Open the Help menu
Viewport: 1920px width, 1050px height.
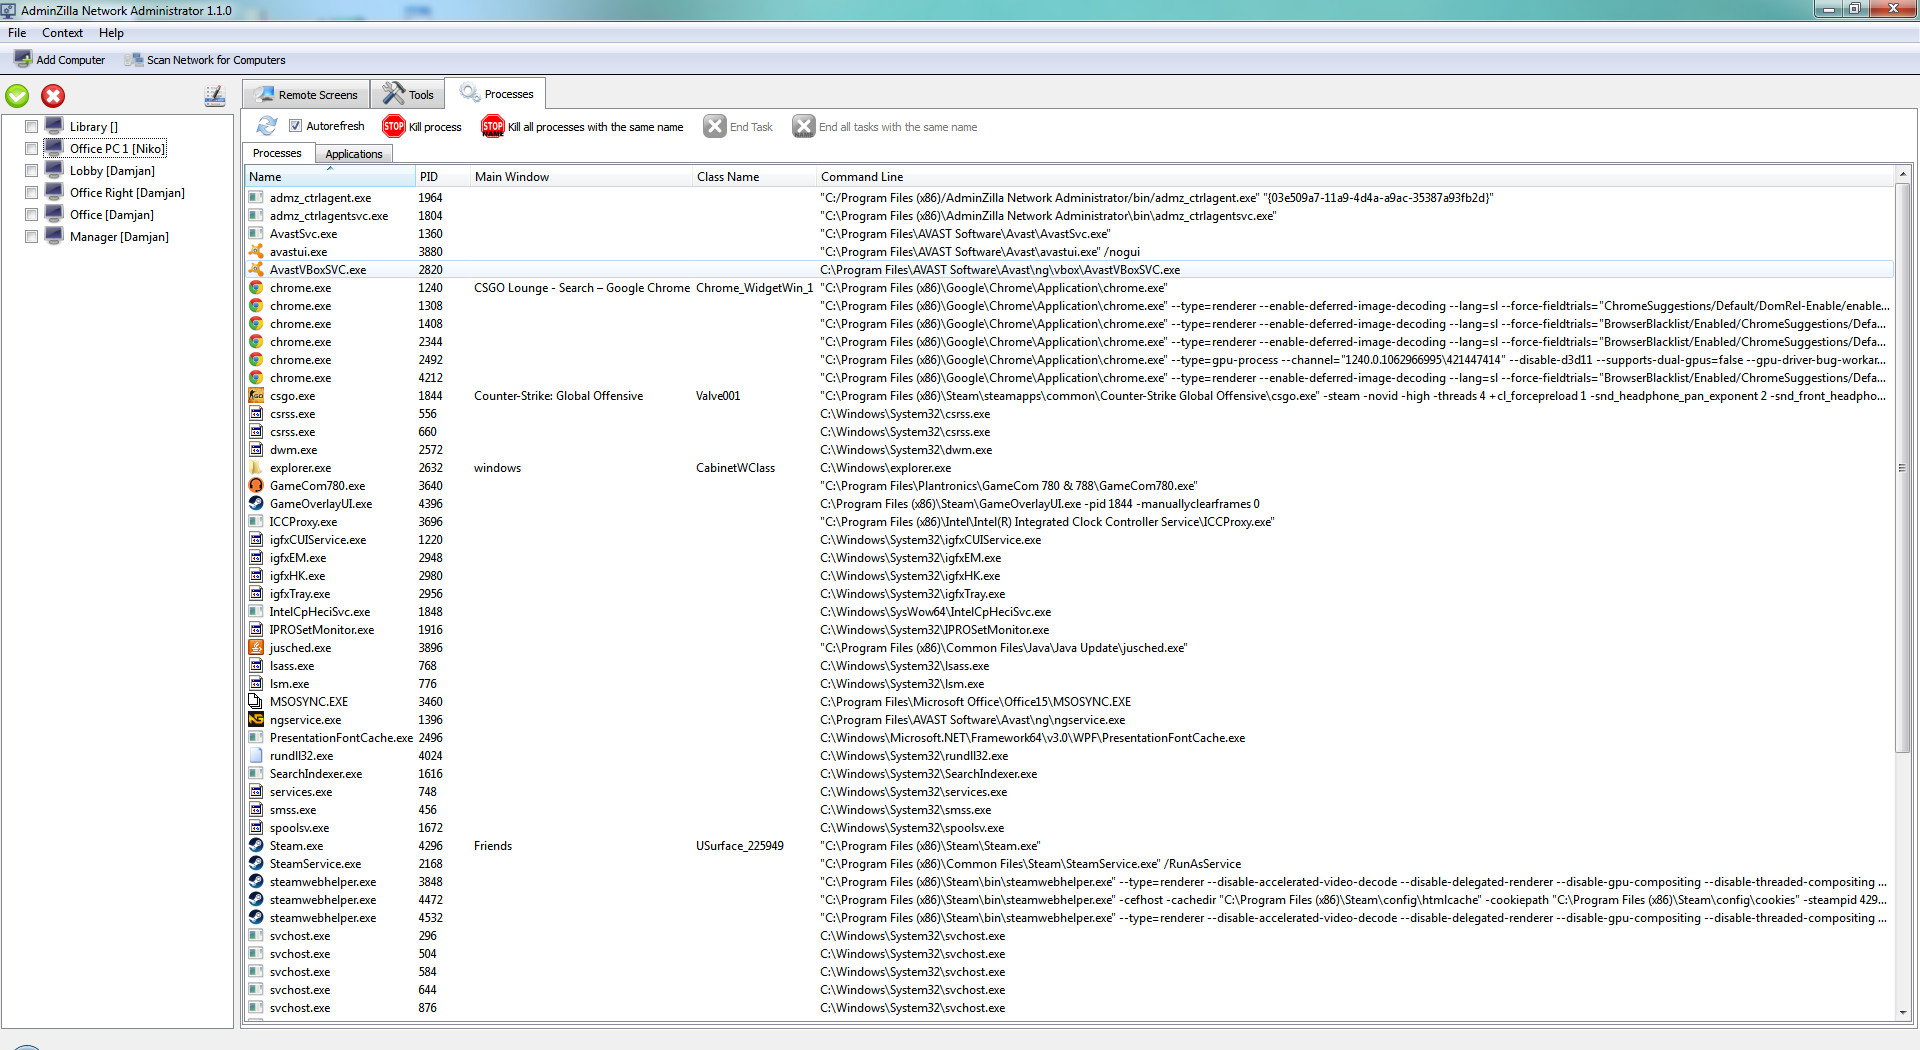[111, 33]
